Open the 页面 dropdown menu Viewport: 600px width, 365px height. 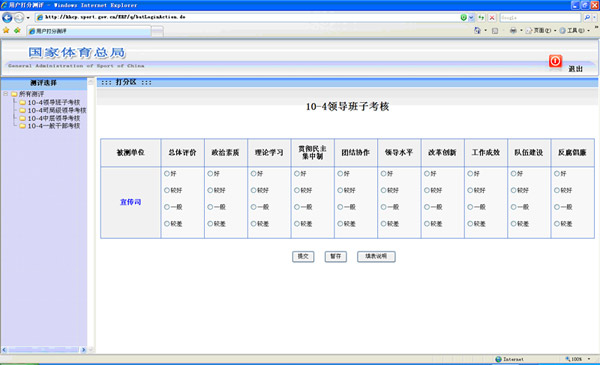(540, 31)
